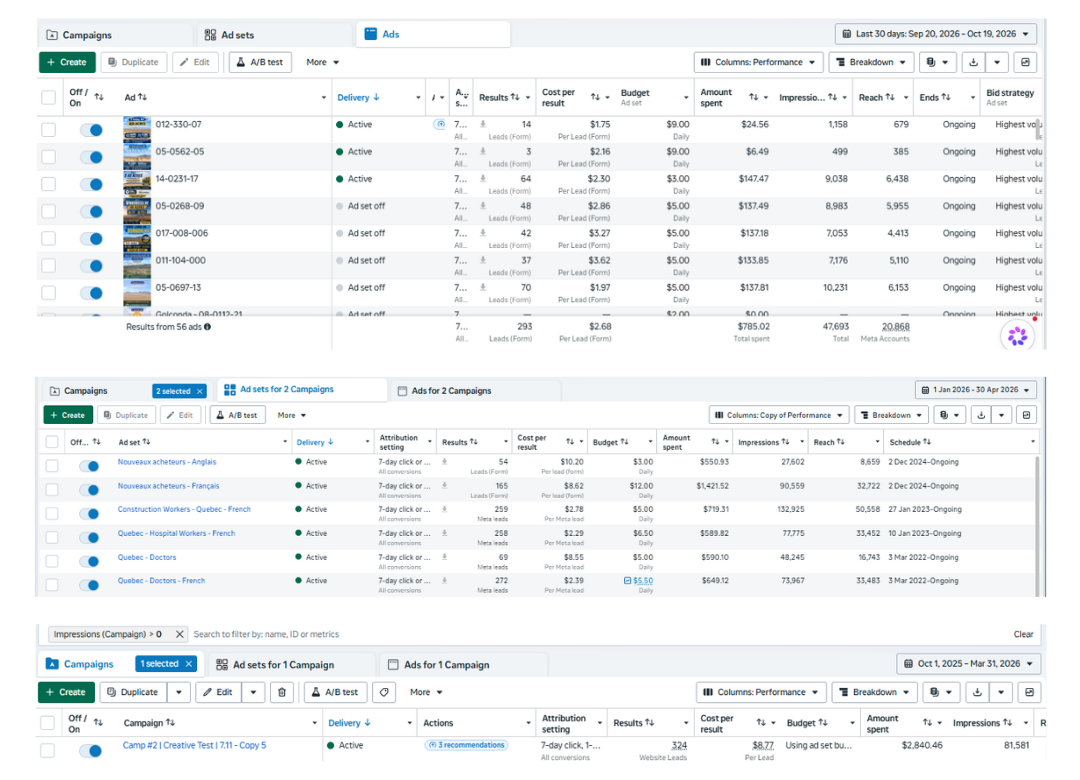Click the 3 recommendations badge

pos(466,745)
